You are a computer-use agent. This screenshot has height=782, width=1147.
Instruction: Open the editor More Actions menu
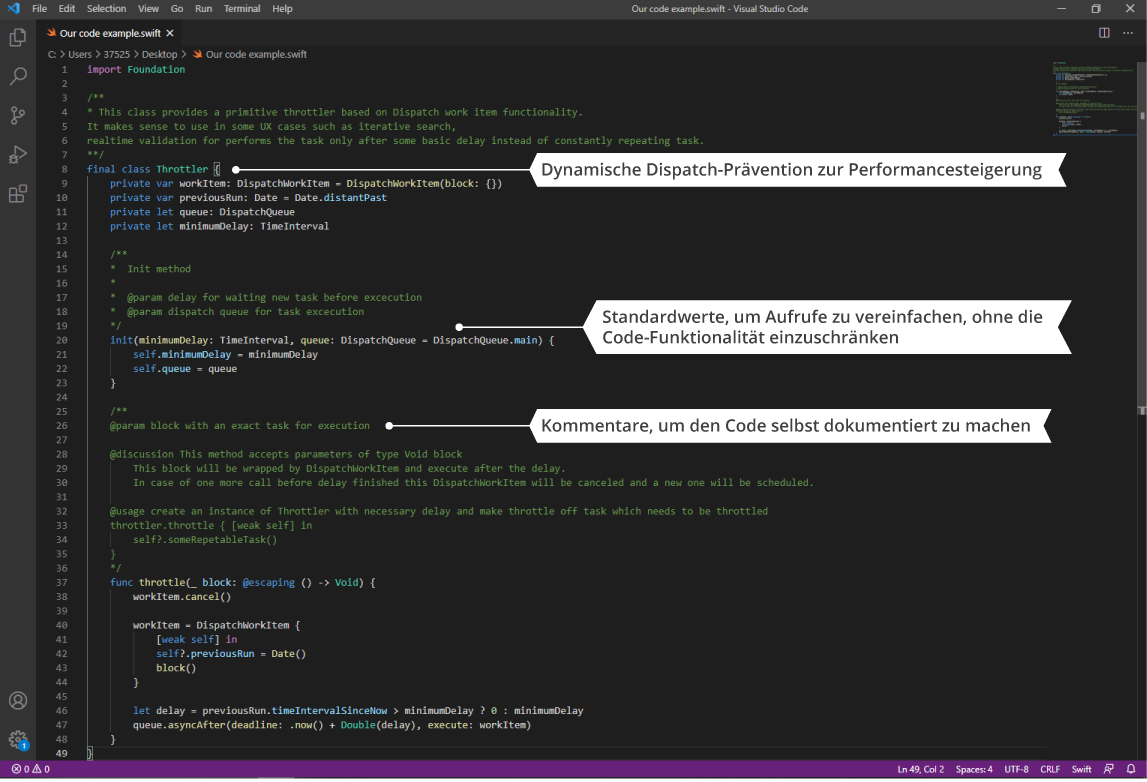1129,33
